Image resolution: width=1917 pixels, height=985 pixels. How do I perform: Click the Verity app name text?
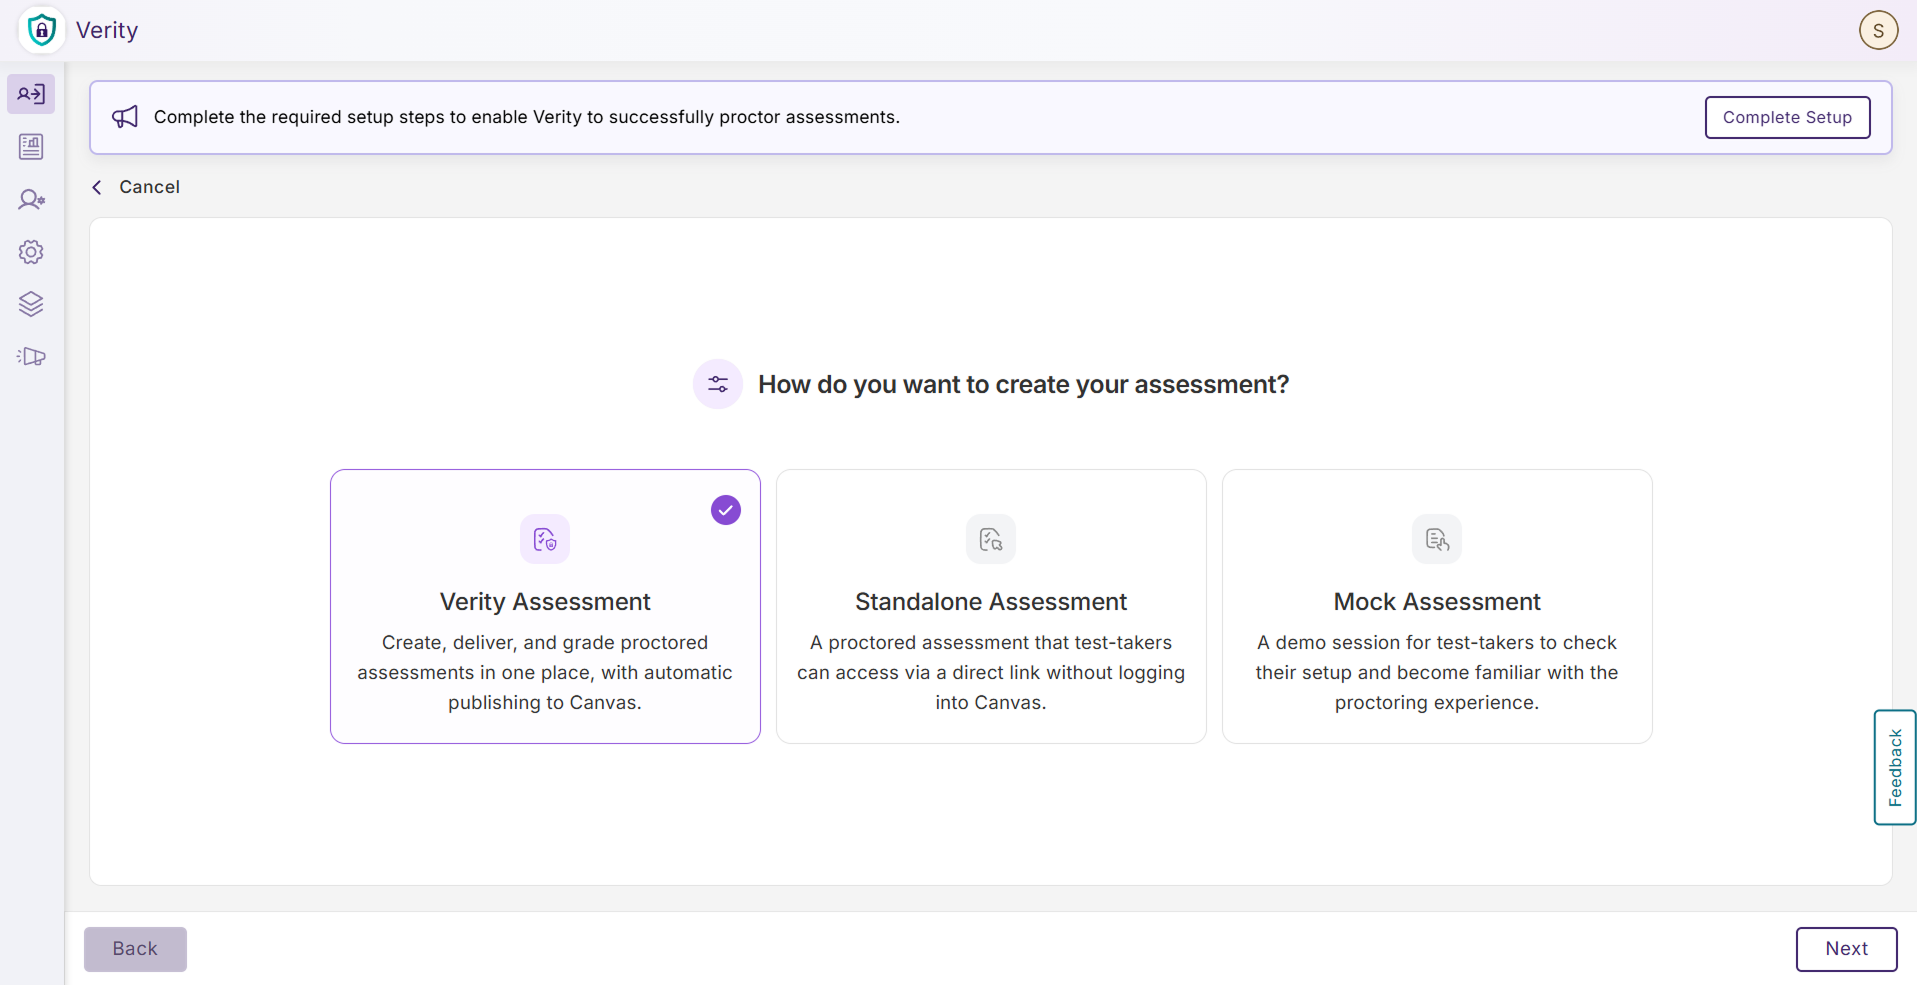click(x=107, y=30)
